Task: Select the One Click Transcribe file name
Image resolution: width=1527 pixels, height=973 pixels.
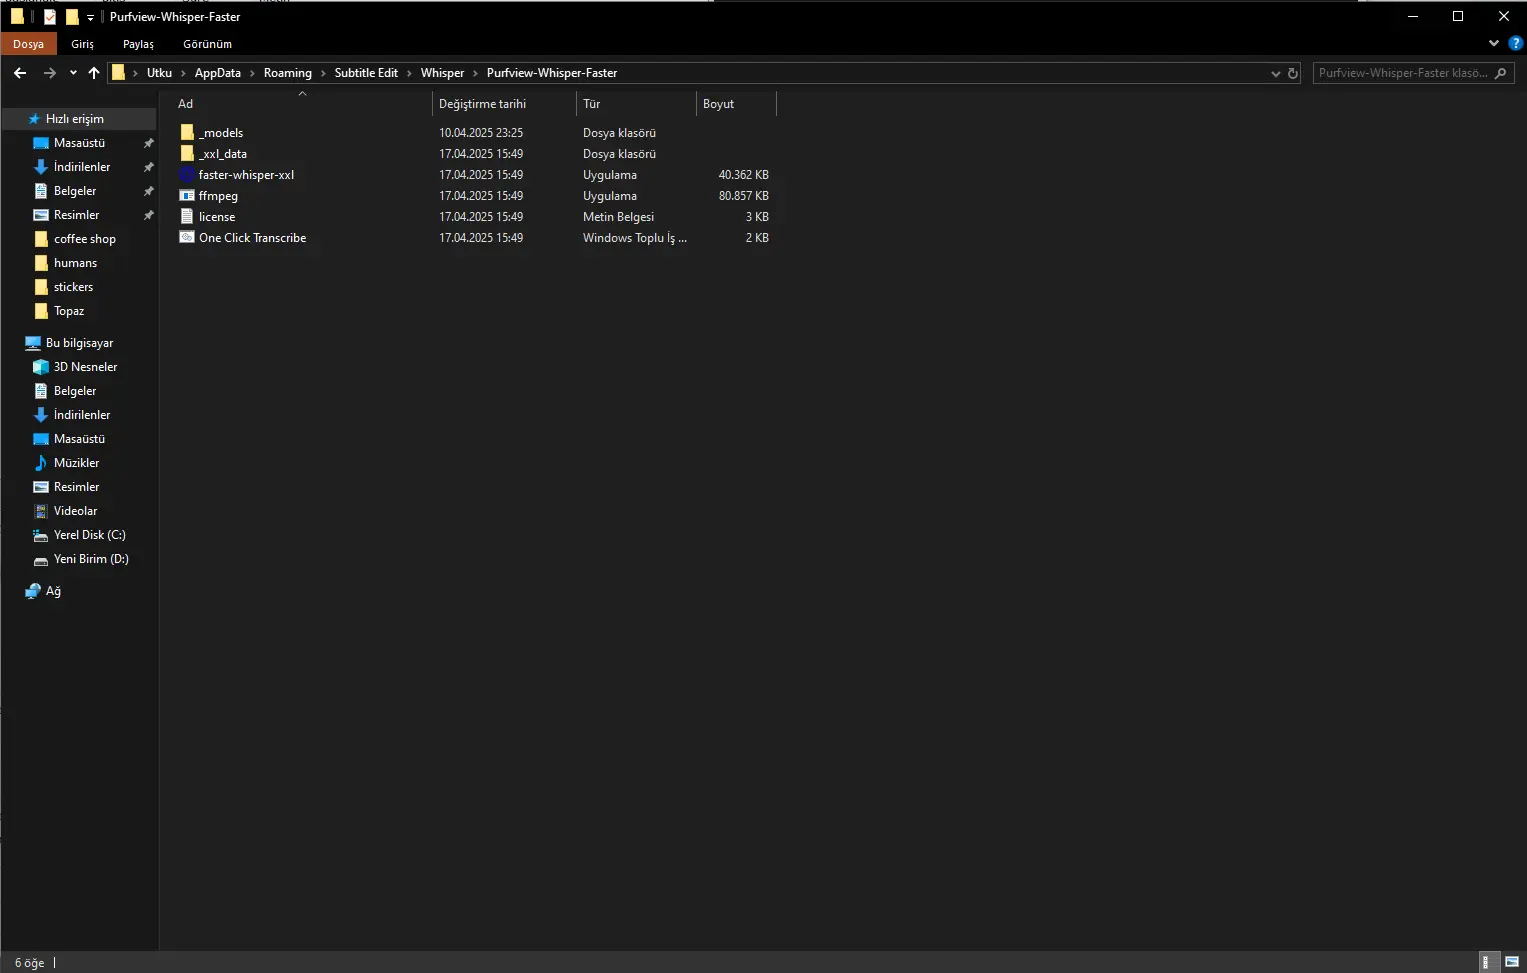Action: [x=252, y=238]
